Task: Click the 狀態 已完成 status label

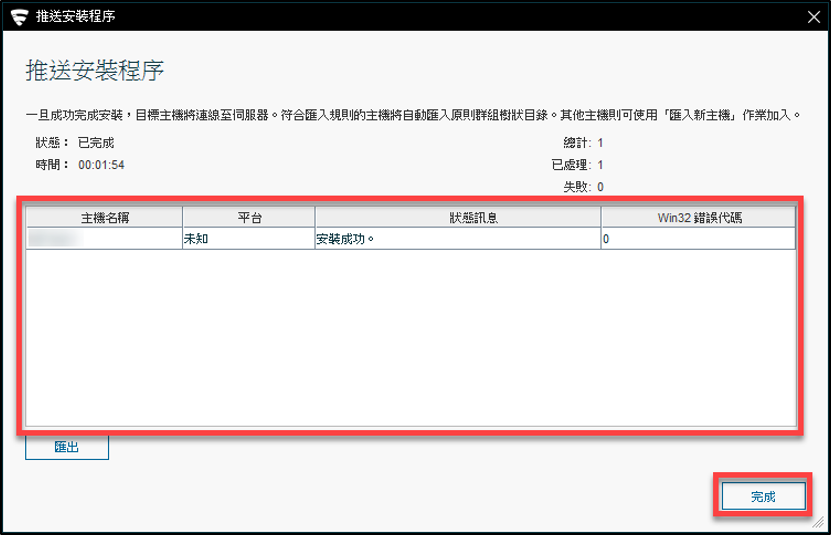Action: 74,143
